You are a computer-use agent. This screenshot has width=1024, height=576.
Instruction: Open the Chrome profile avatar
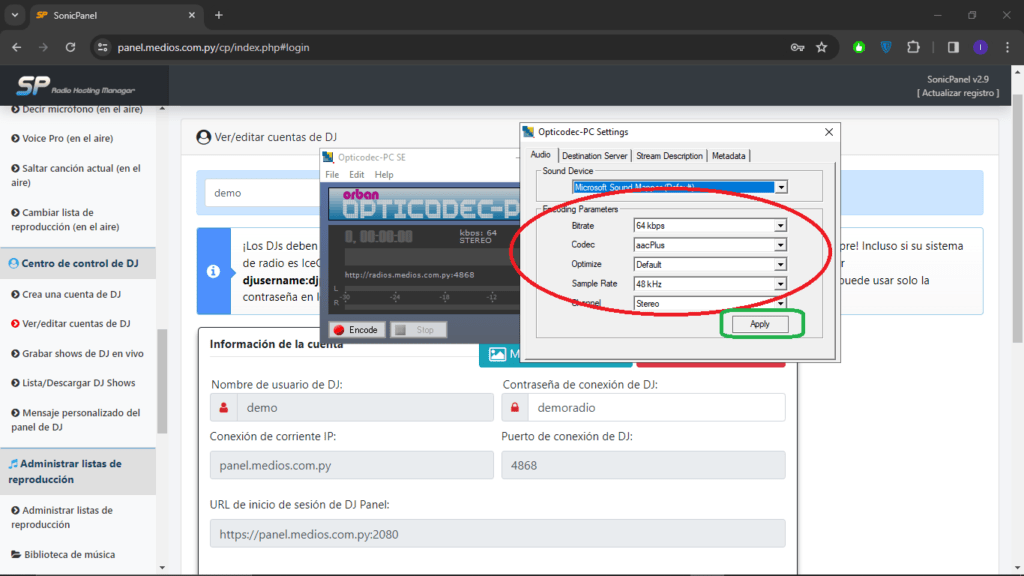pyautogui.click(x=980, y=47)
